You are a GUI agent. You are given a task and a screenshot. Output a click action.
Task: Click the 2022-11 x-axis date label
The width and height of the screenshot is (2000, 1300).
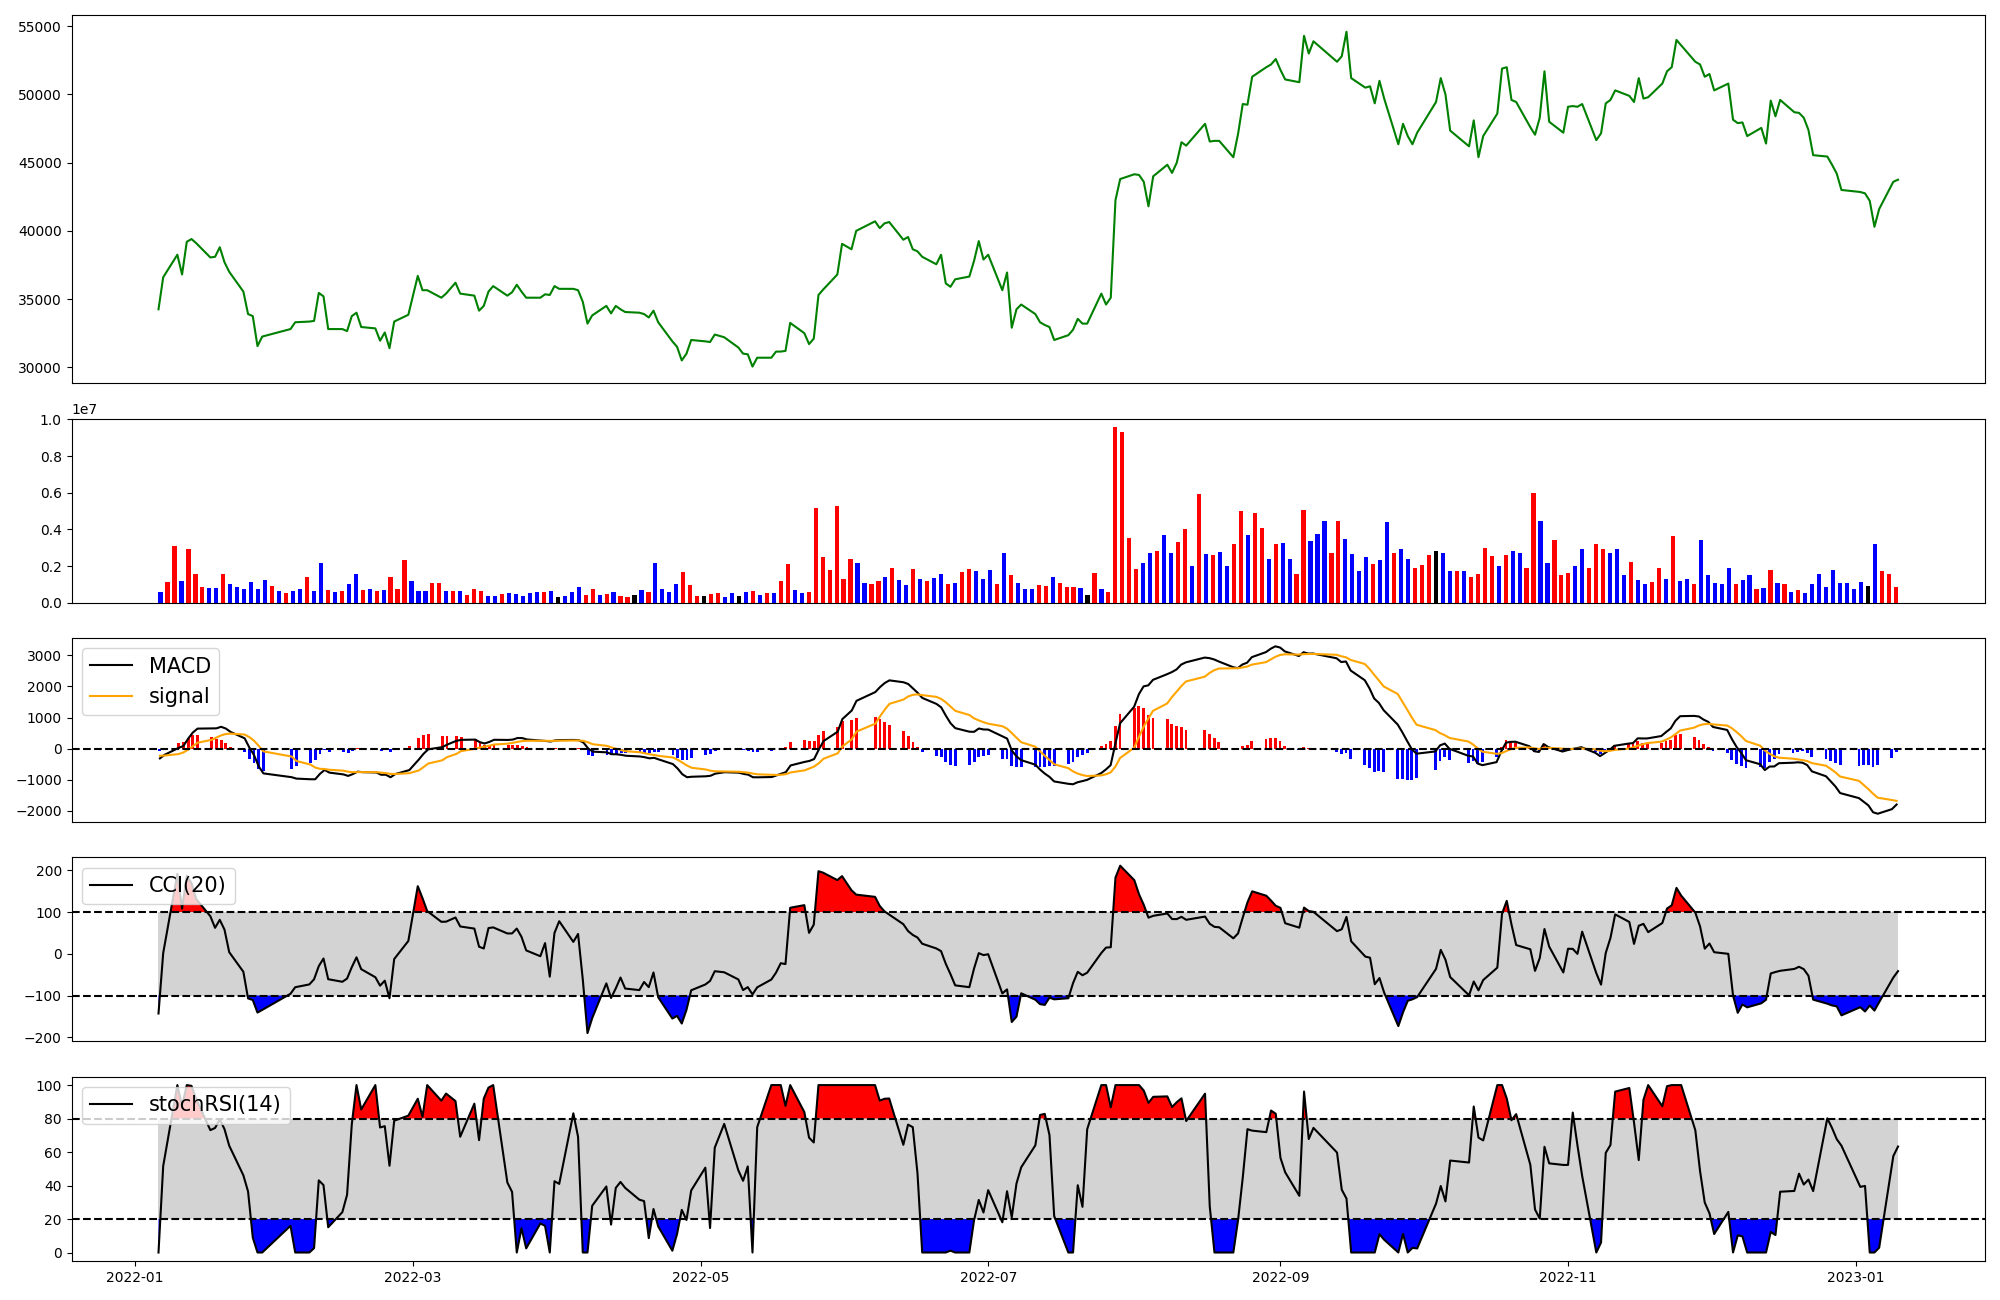tap(1567, 1277)
